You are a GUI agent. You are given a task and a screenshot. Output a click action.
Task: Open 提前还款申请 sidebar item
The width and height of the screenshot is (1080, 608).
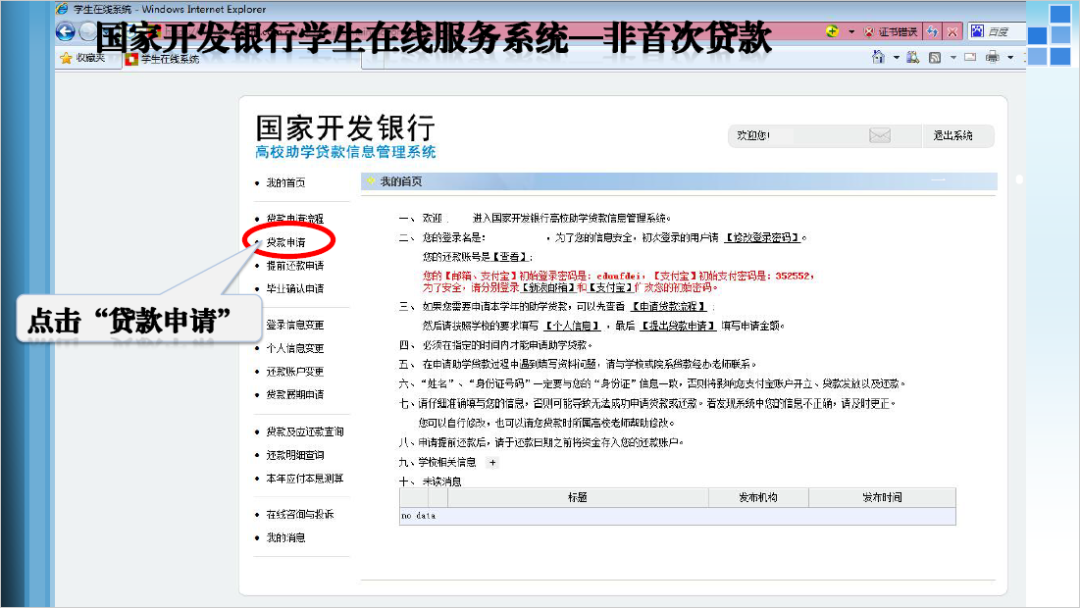point(295,266)
